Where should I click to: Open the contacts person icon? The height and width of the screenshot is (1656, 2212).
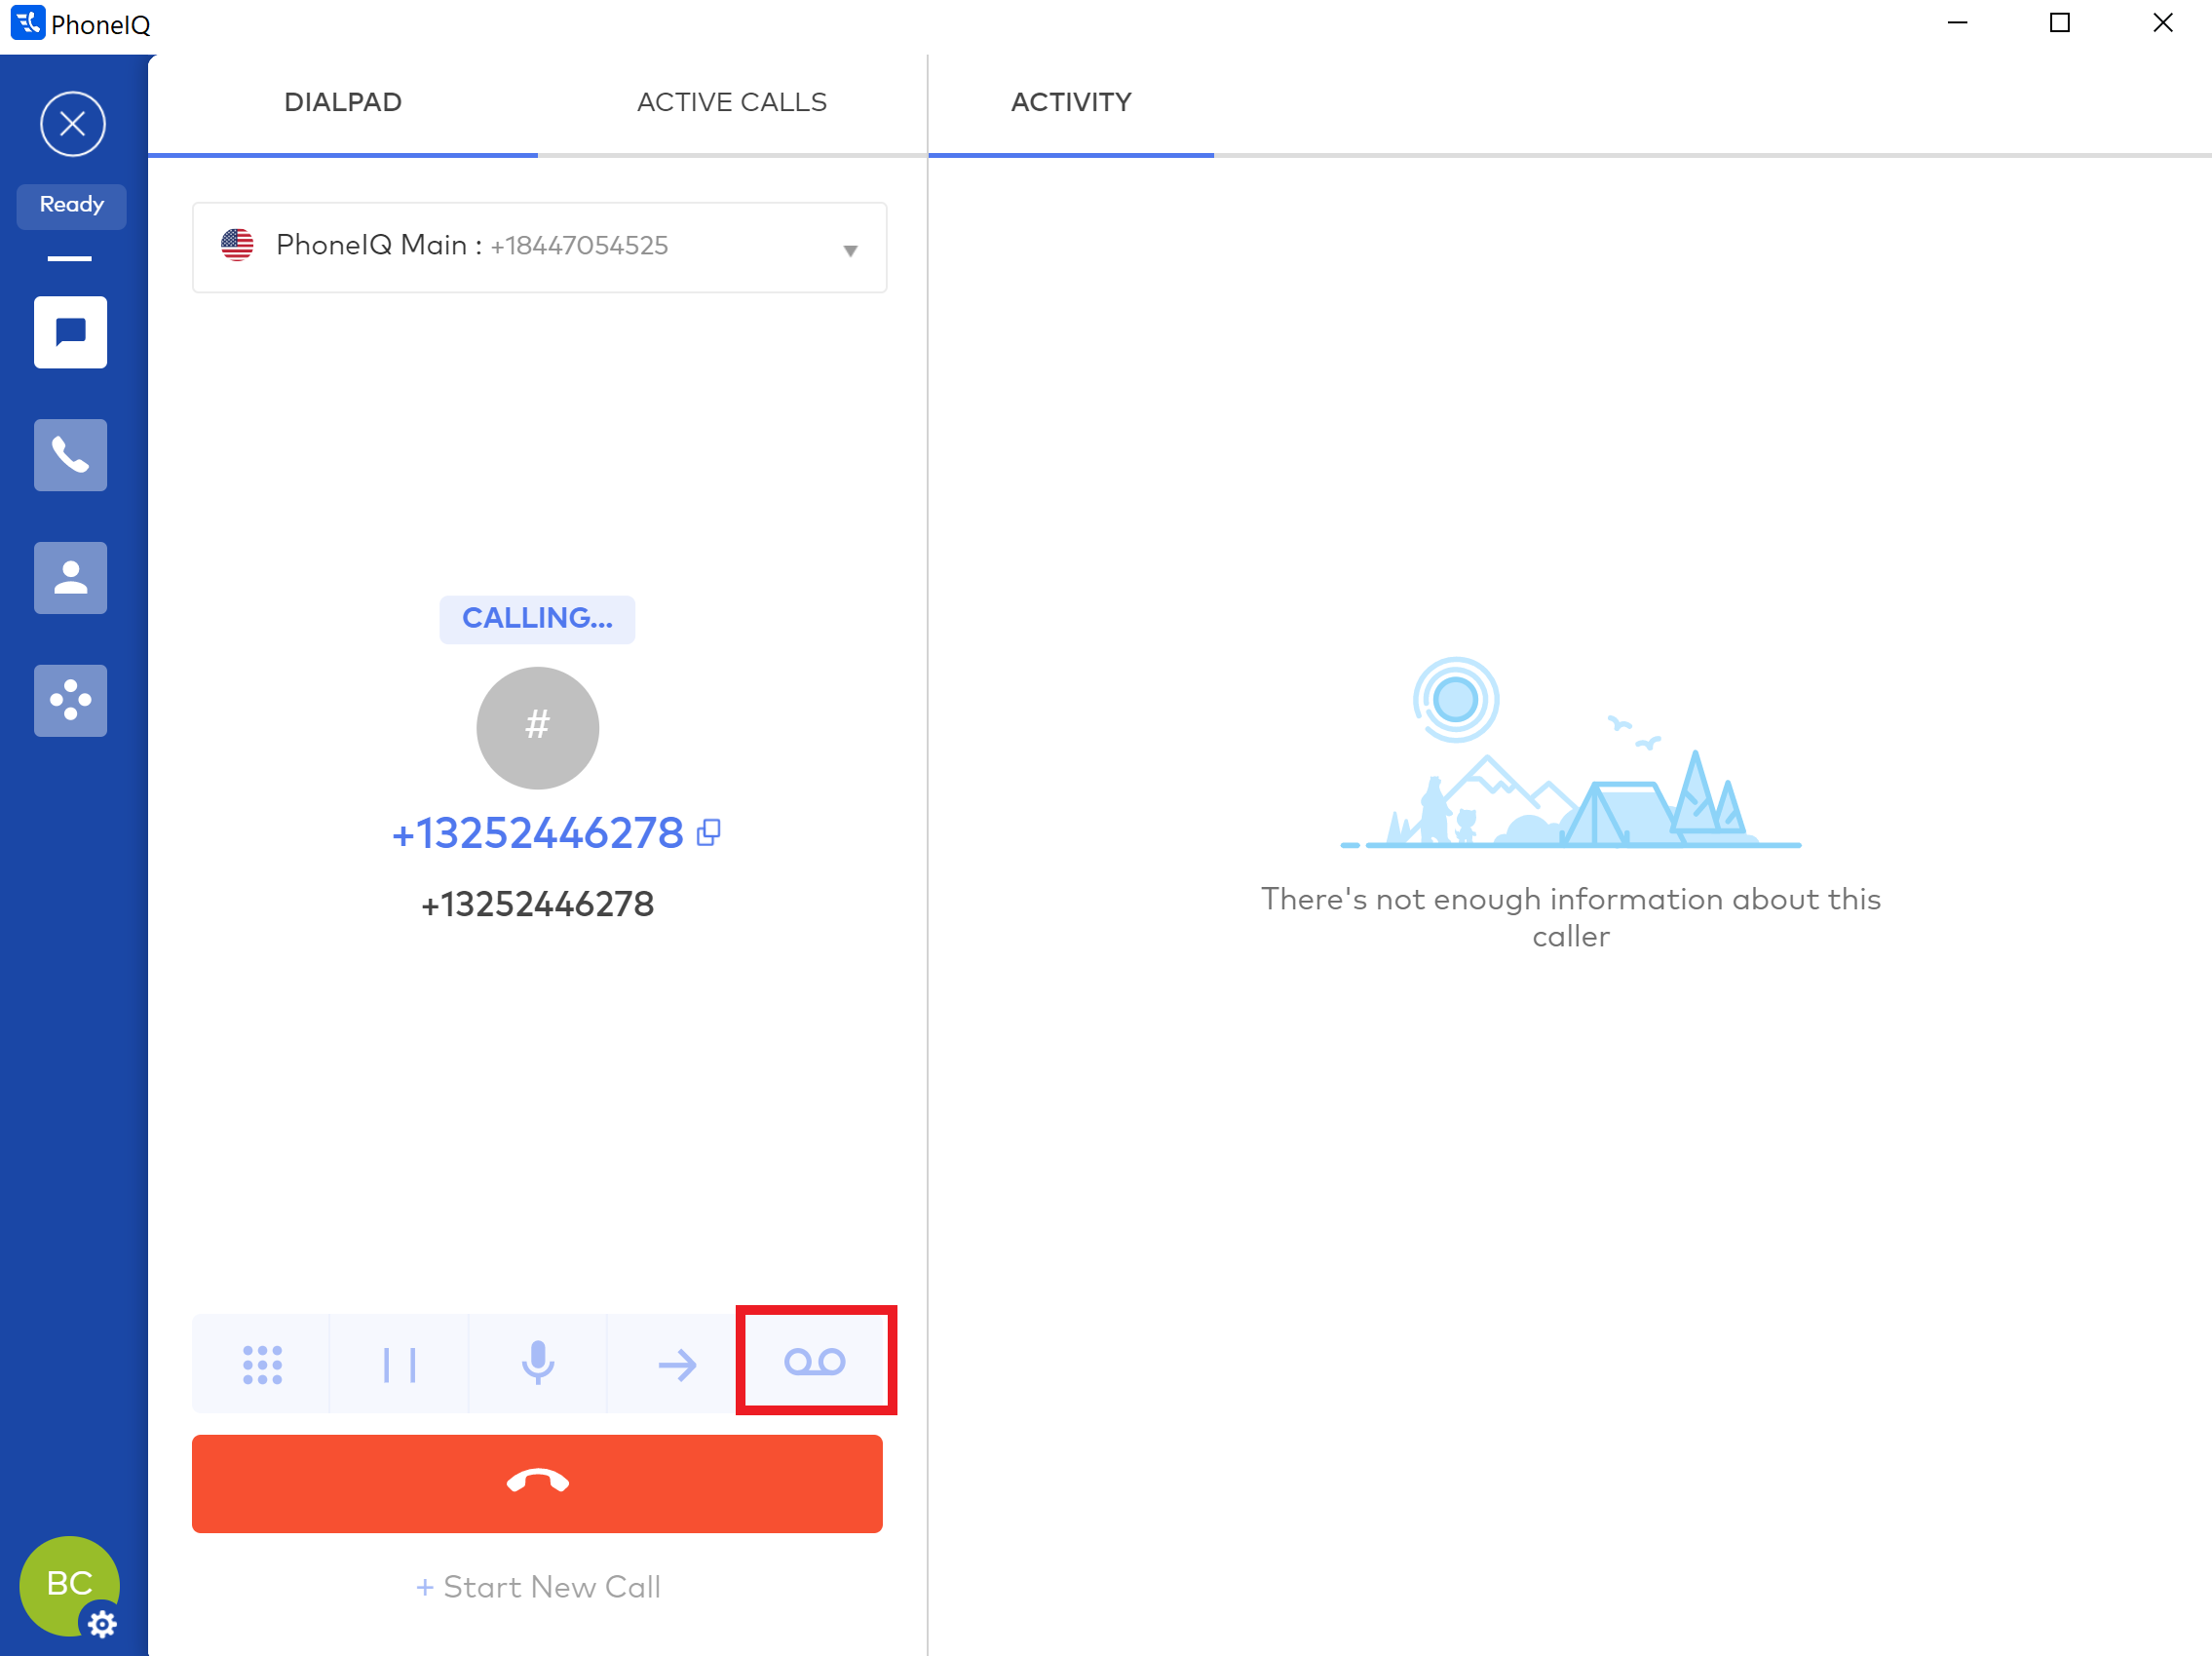[70, 578]
